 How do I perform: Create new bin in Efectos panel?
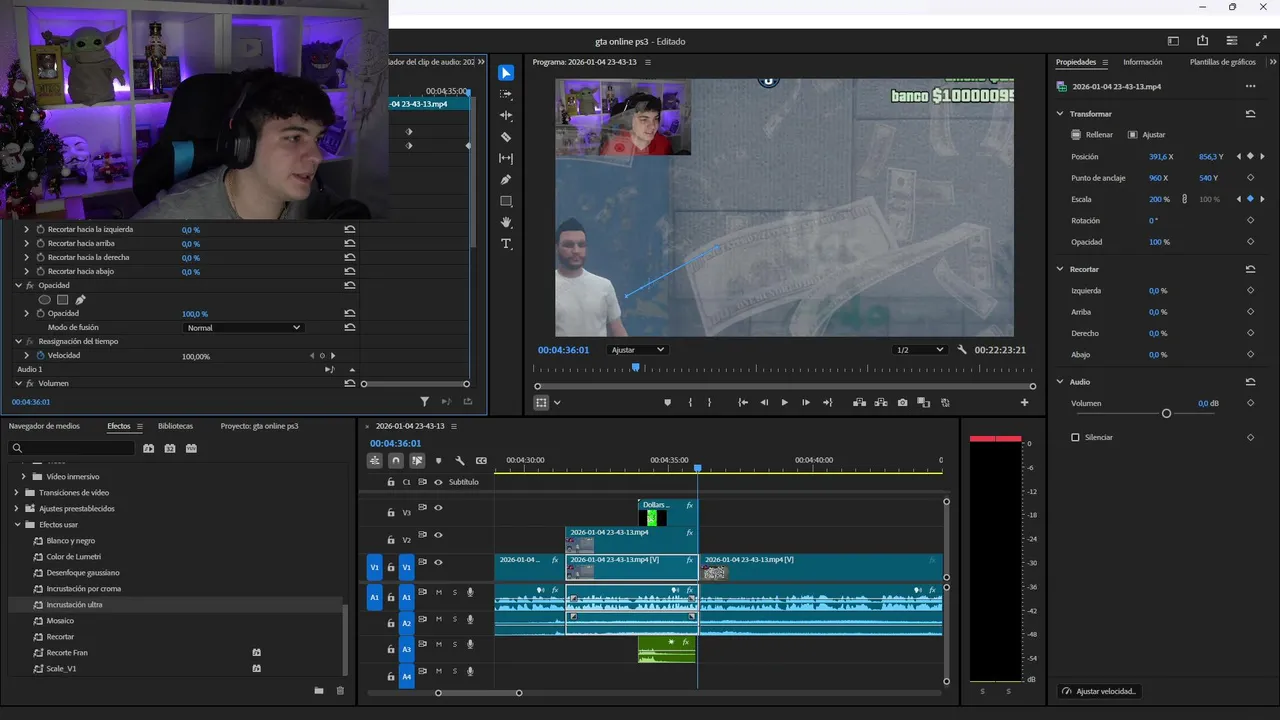[x=319, y=690]
